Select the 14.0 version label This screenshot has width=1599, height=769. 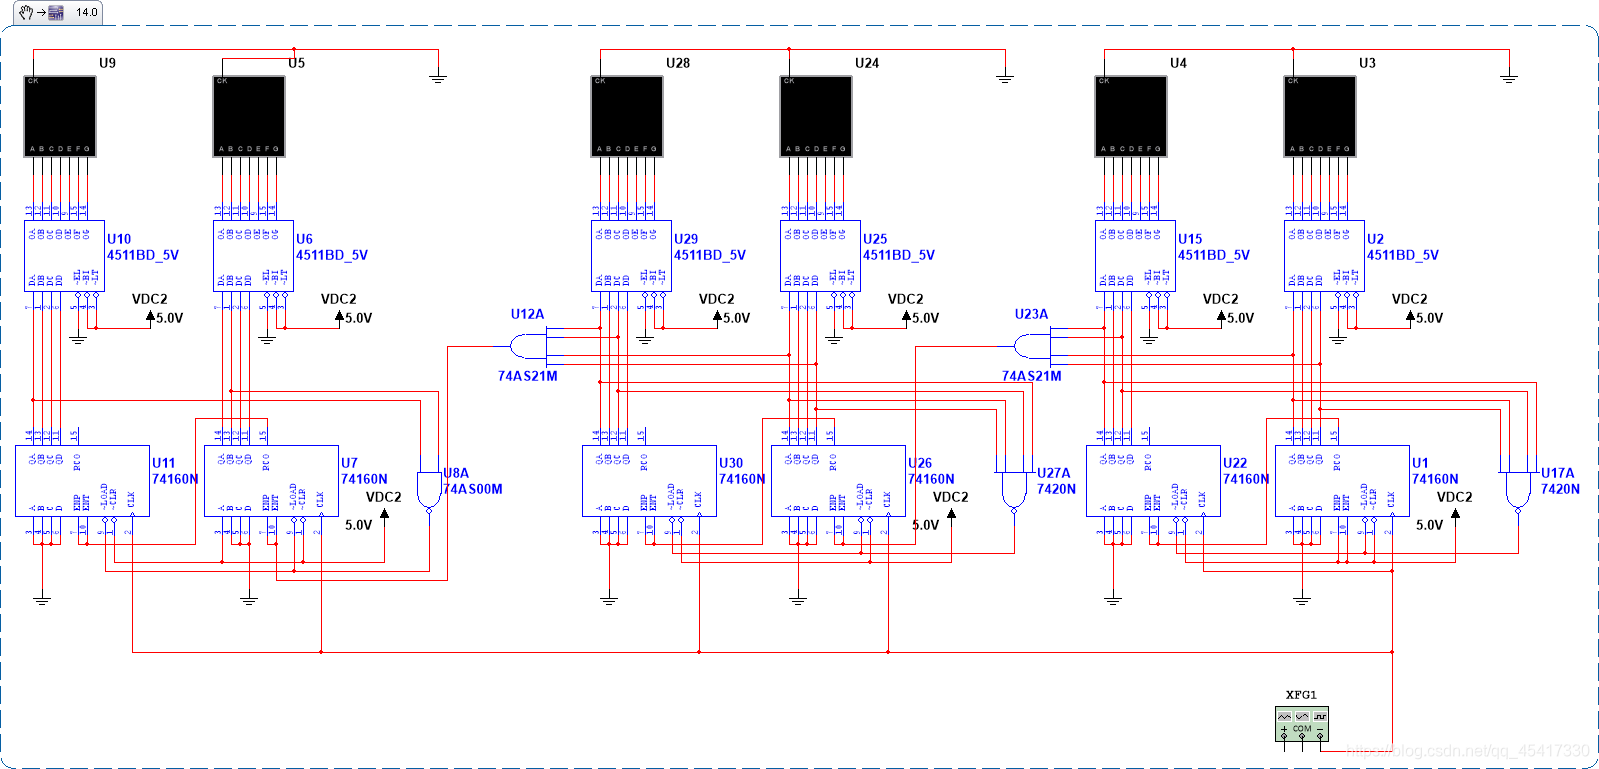(87, 12)
